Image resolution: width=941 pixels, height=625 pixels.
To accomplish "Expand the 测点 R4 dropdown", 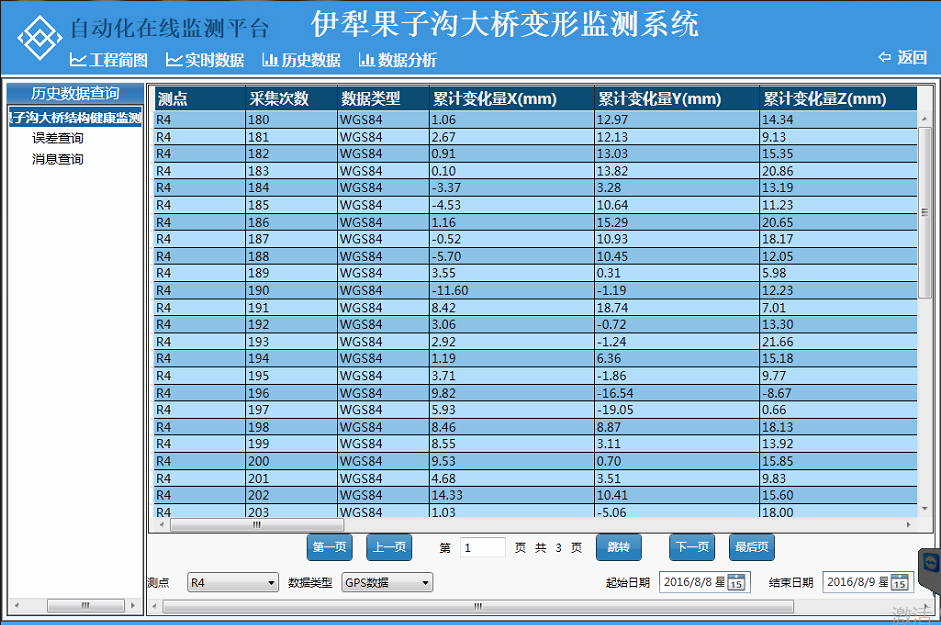I will point(271,583).
